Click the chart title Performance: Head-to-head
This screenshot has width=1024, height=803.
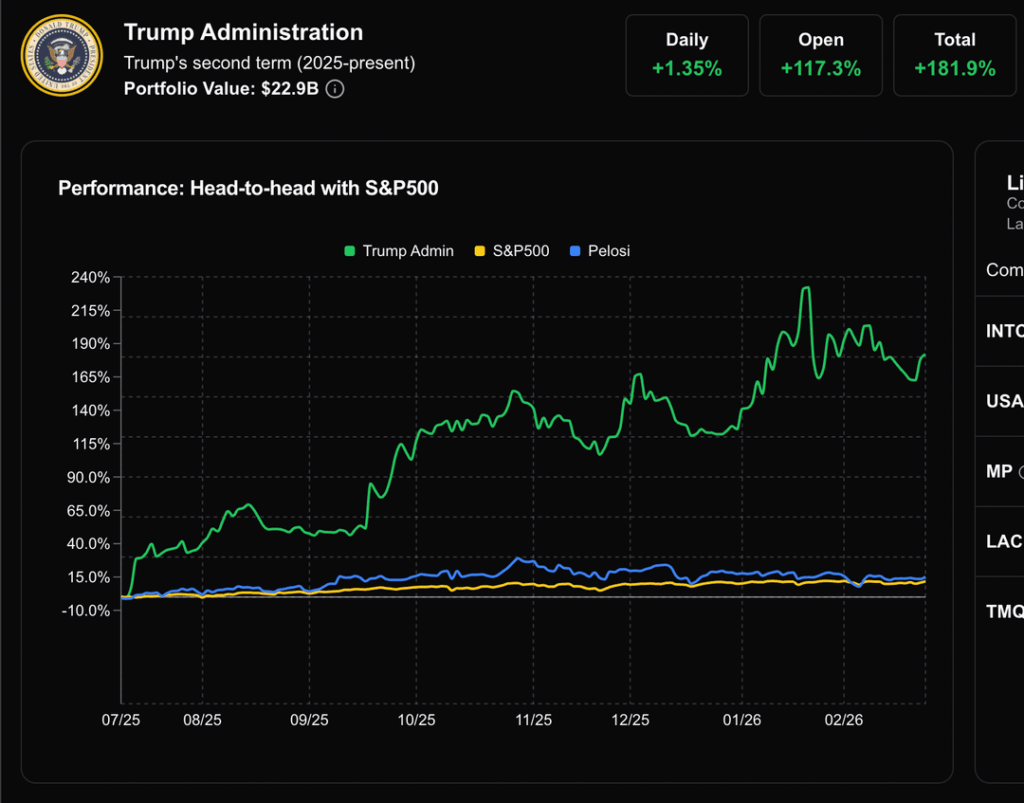pos(250,188)
